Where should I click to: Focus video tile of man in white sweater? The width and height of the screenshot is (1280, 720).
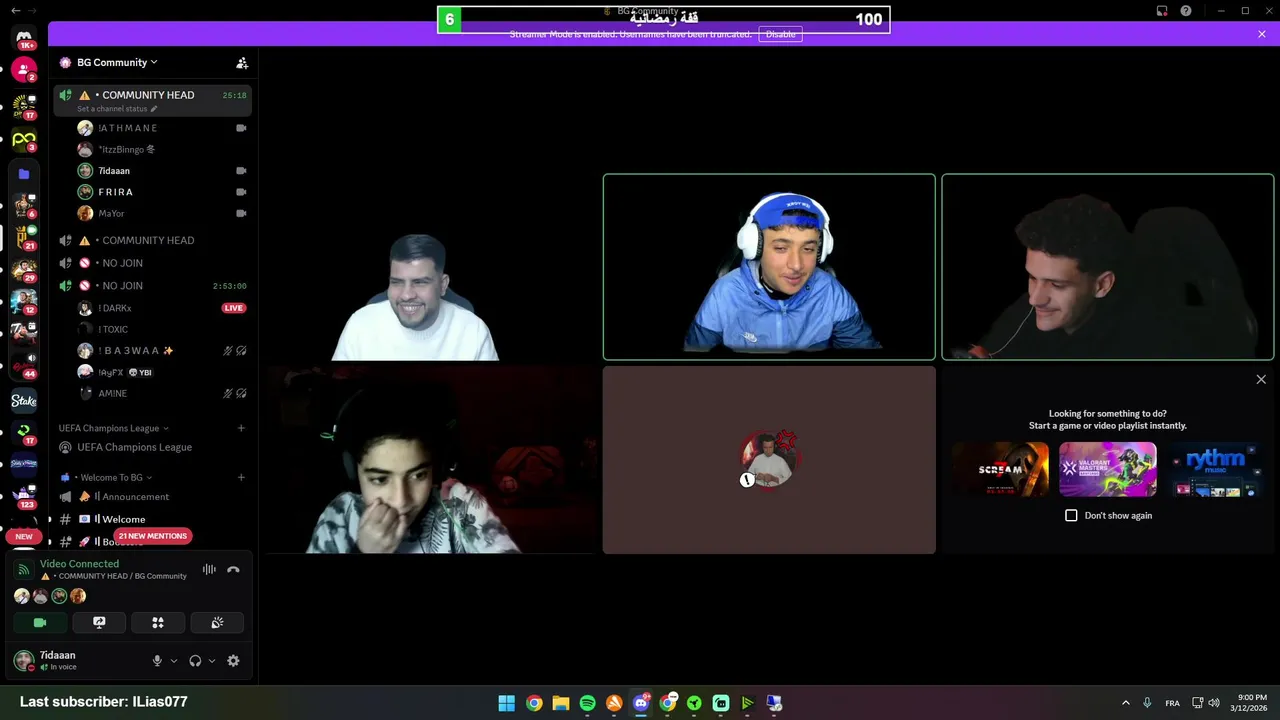pyautogui.click(x=431, y=267)
